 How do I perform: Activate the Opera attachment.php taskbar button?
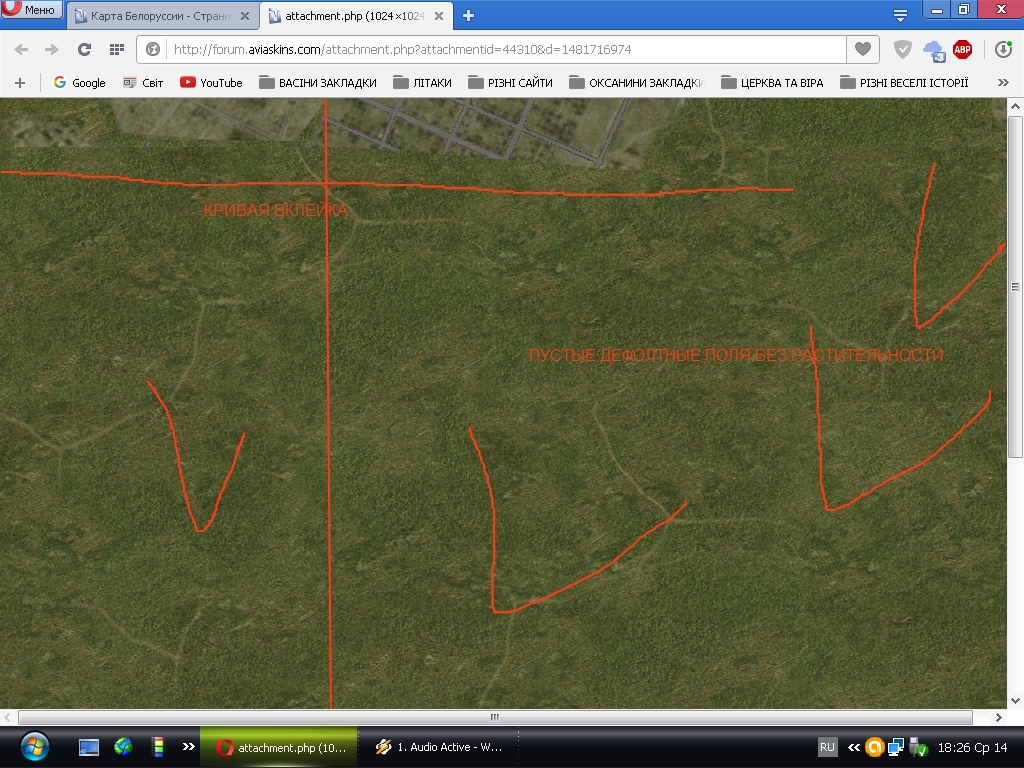(x=279, y=747)
